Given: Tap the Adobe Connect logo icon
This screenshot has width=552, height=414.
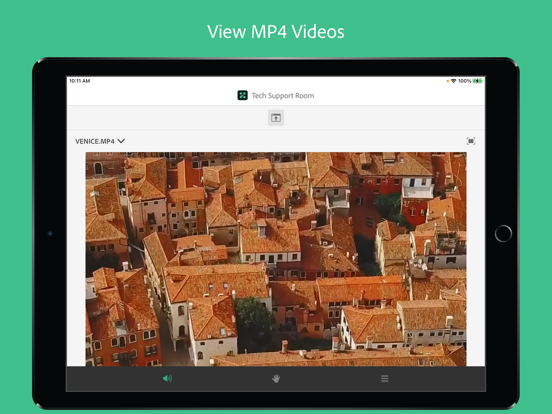Looking at the screenshot, I should point(243,95).
